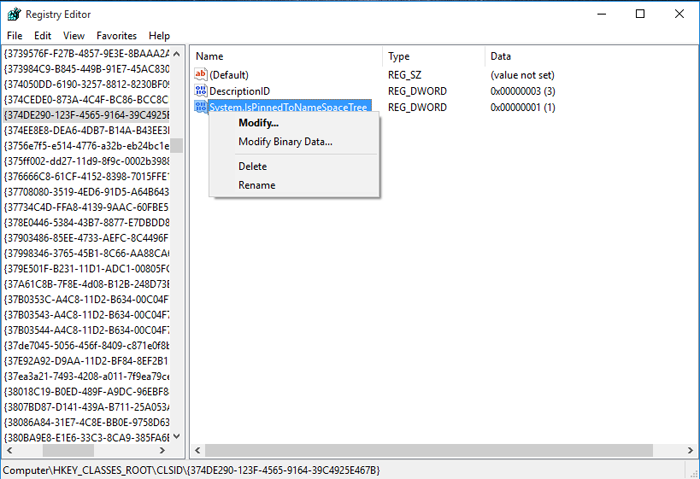Click the System.IsPinnedToNameSpaceTree DWORD icon
The width and height of the screenshot is (700, 479).
[201, 107]
